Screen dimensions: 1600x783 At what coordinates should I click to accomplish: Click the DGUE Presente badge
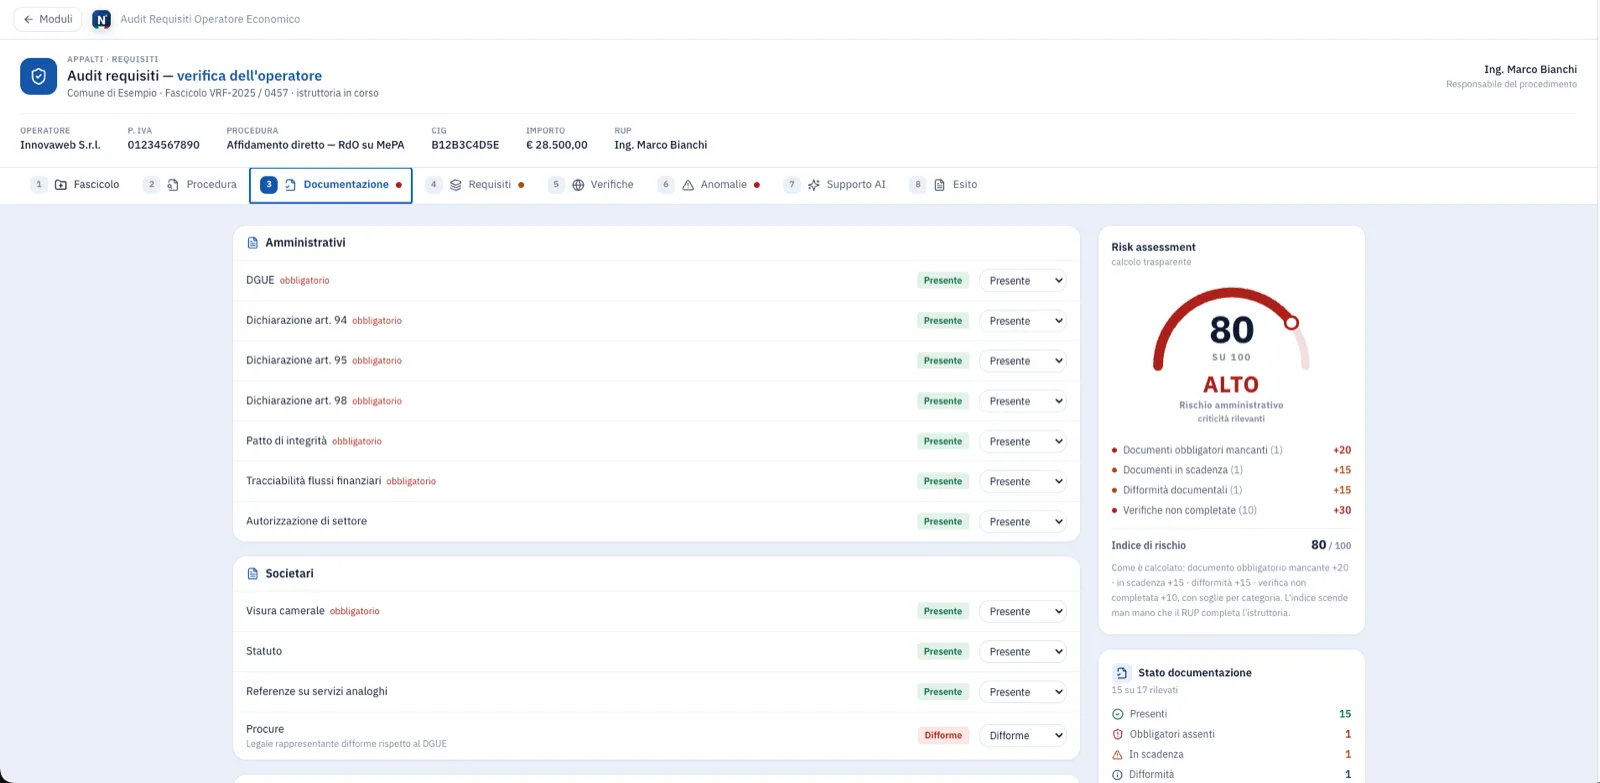[x=943, y=281]
